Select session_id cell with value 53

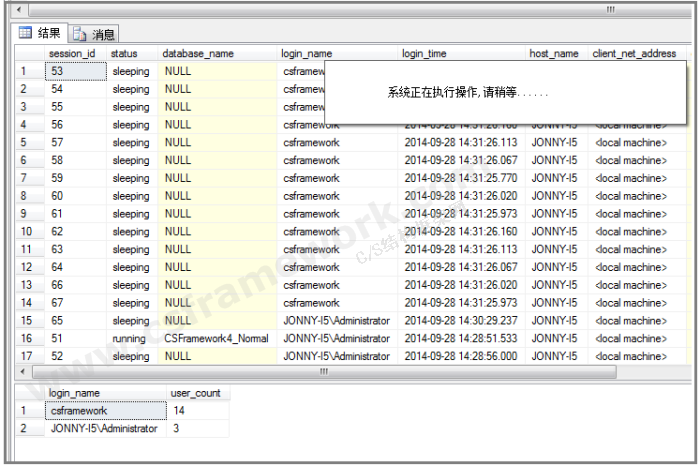75,72
